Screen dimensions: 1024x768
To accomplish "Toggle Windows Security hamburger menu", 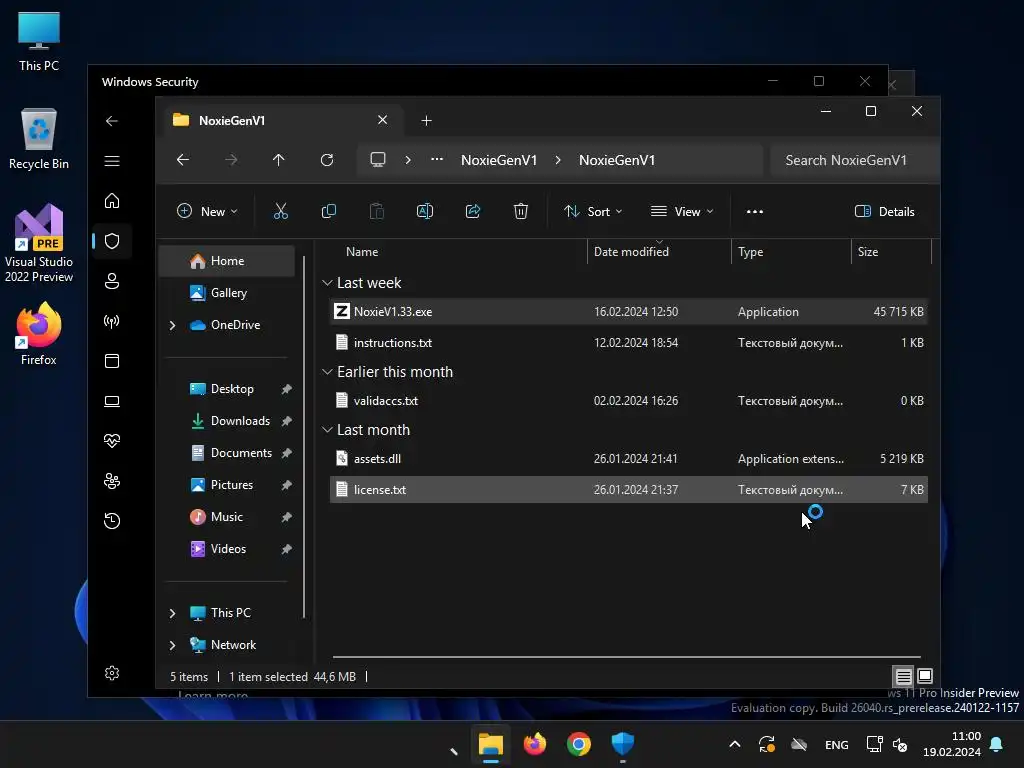I will click(112, 161).
